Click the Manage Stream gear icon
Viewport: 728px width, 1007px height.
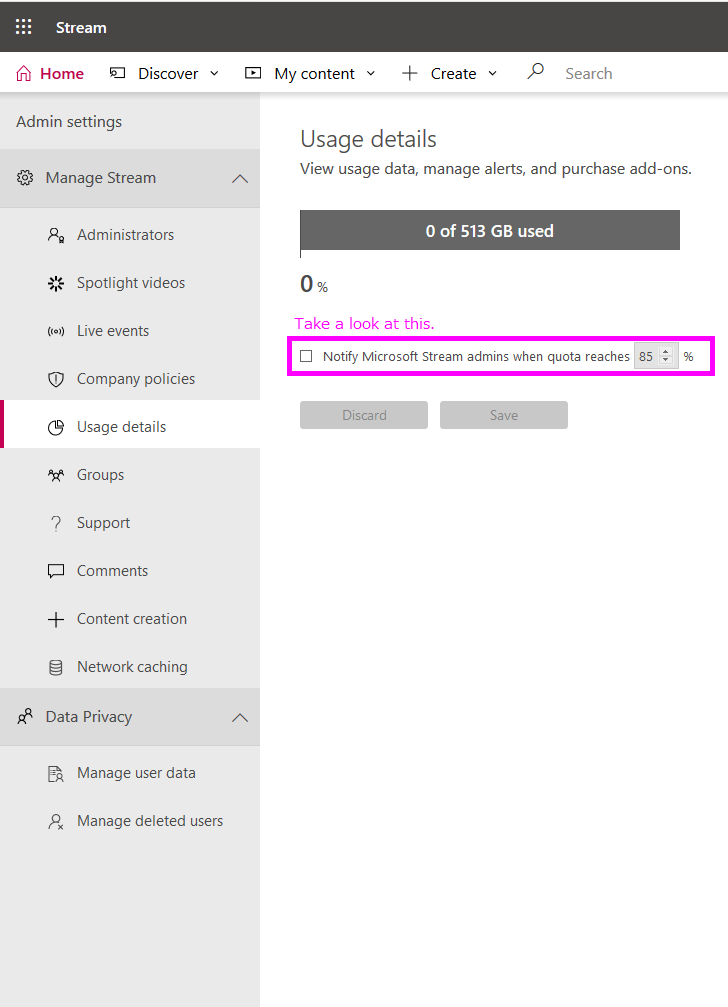coord(25,177)
